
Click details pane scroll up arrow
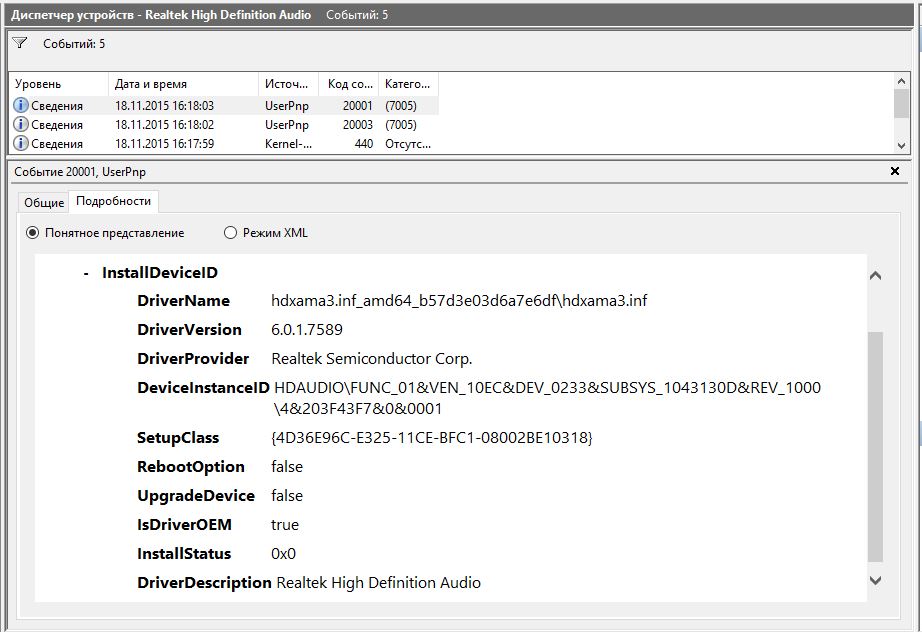(x=875, y=275)
